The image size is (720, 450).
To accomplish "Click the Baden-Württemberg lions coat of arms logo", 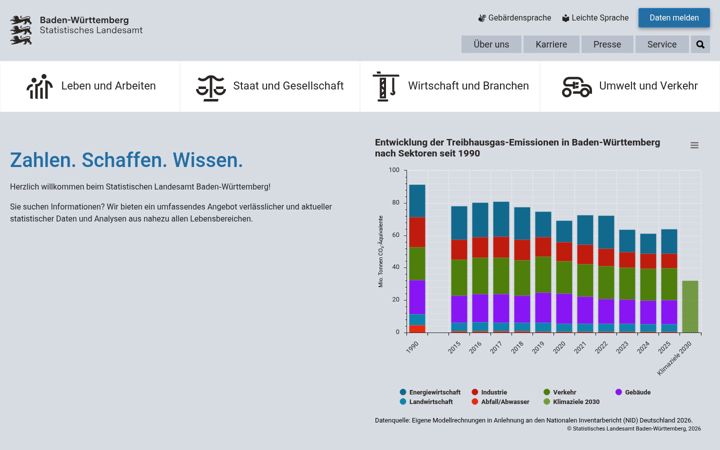I will click(21, 30).
